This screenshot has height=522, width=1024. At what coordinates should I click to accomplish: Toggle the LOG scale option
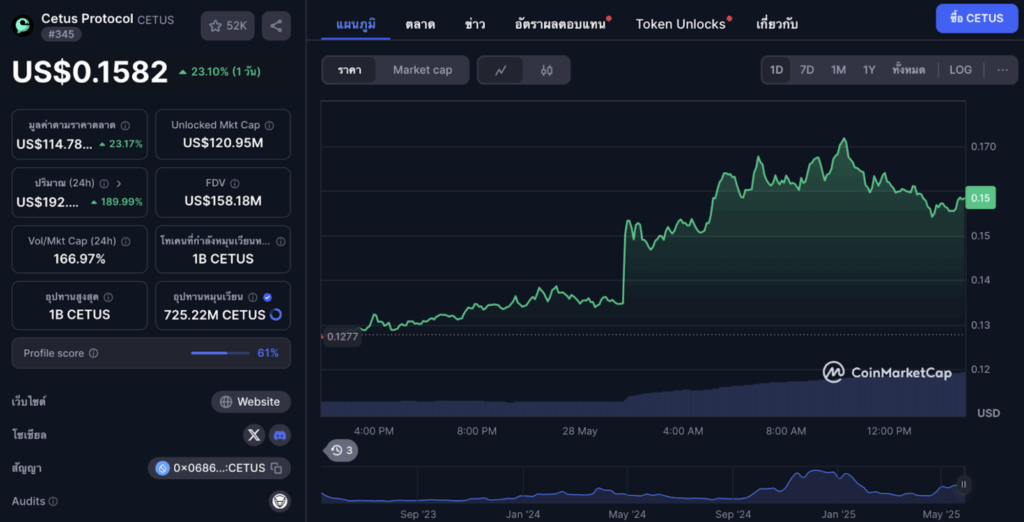pos(960,70)
